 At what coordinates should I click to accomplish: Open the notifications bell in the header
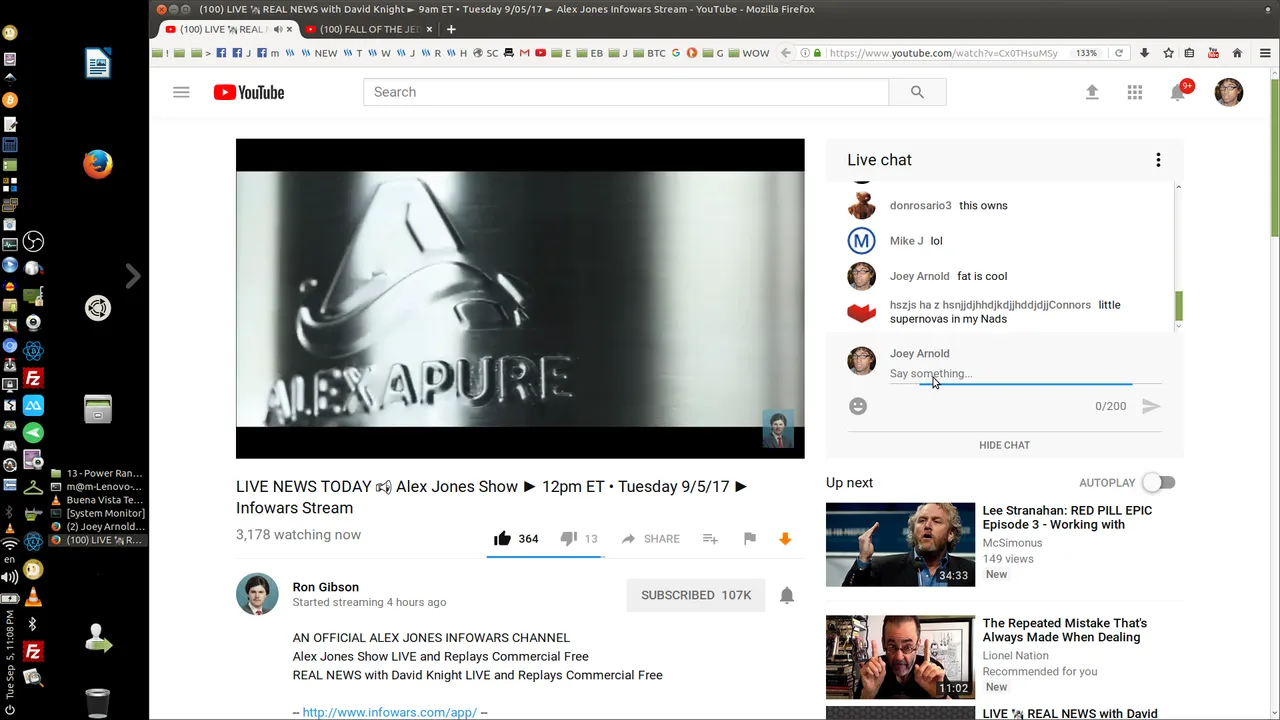point(1179,92)
